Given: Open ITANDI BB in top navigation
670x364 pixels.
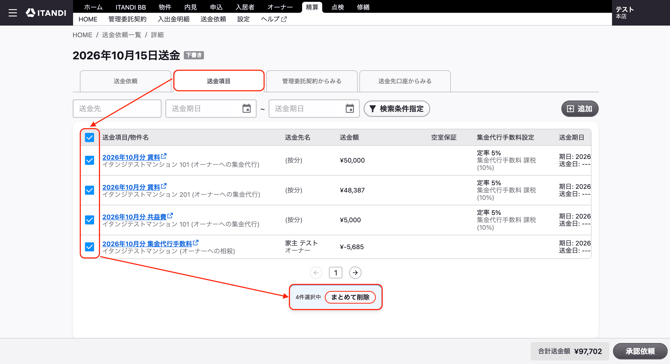Looking at the screenshot, I should [131, 7].
